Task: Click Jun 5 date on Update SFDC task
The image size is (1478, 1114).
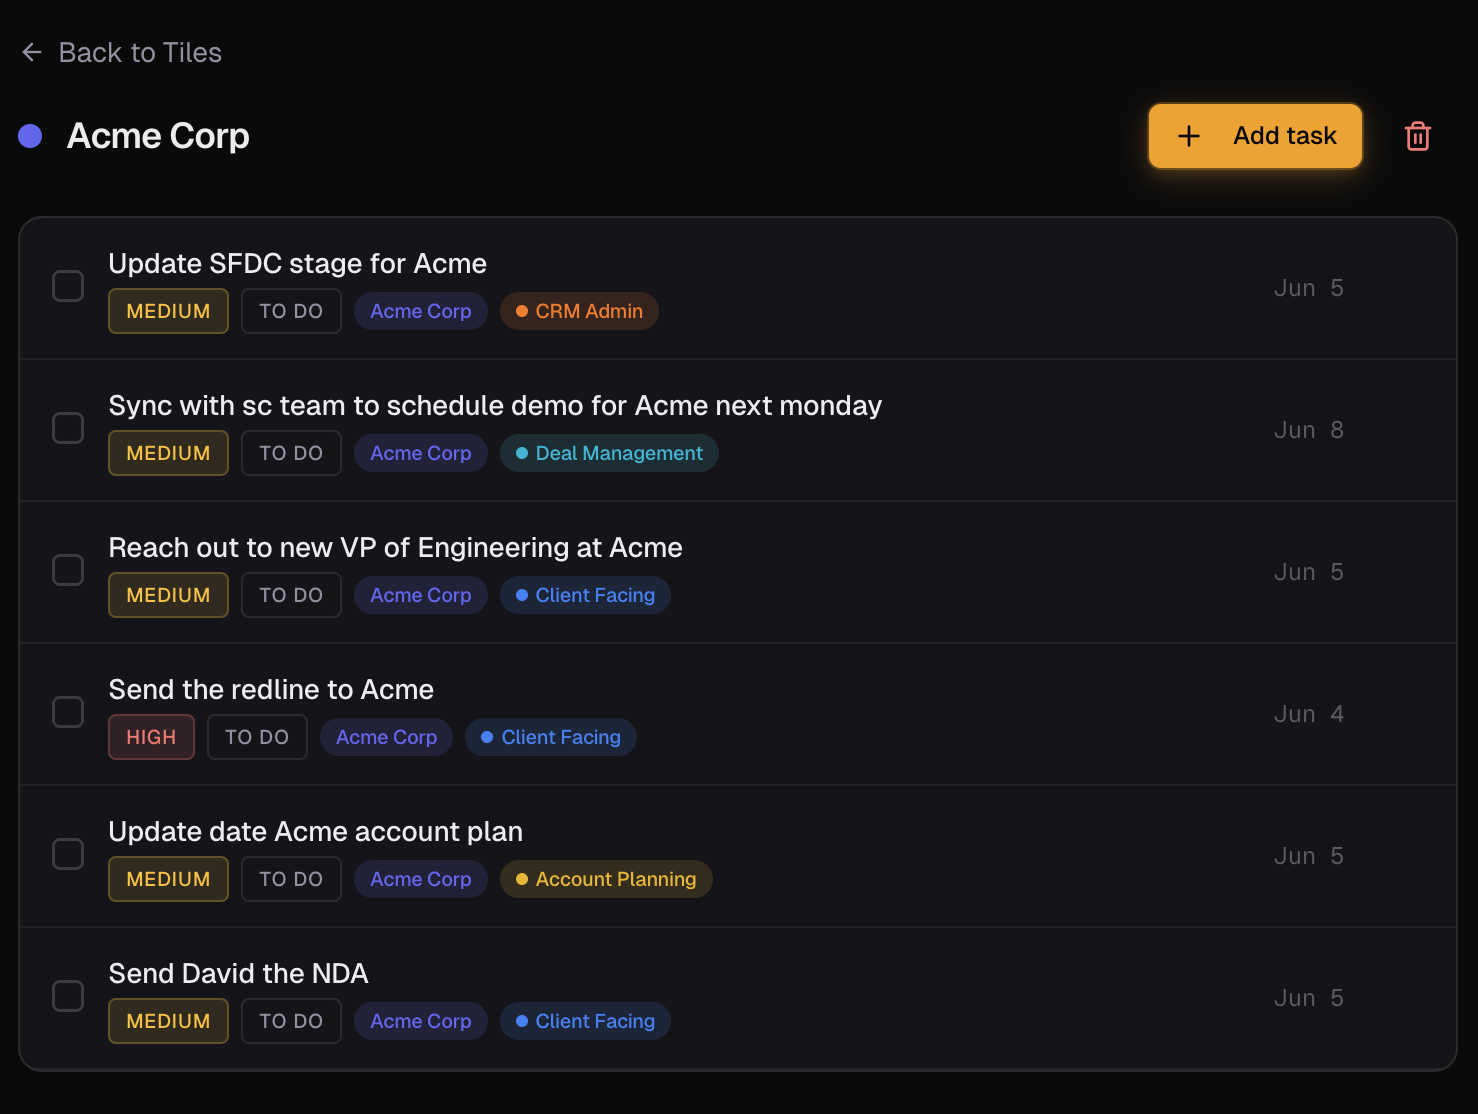Action: tap(1308, 288)
